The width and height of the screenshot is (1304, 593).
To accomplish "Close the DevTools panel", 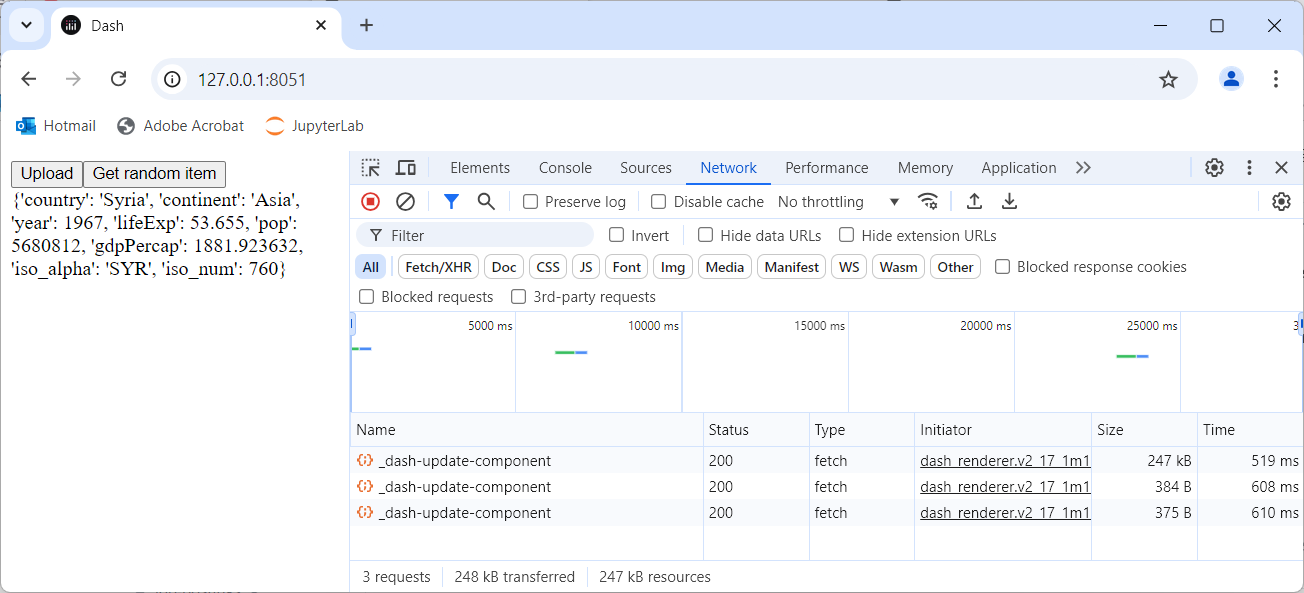I will coord(1281,168).
